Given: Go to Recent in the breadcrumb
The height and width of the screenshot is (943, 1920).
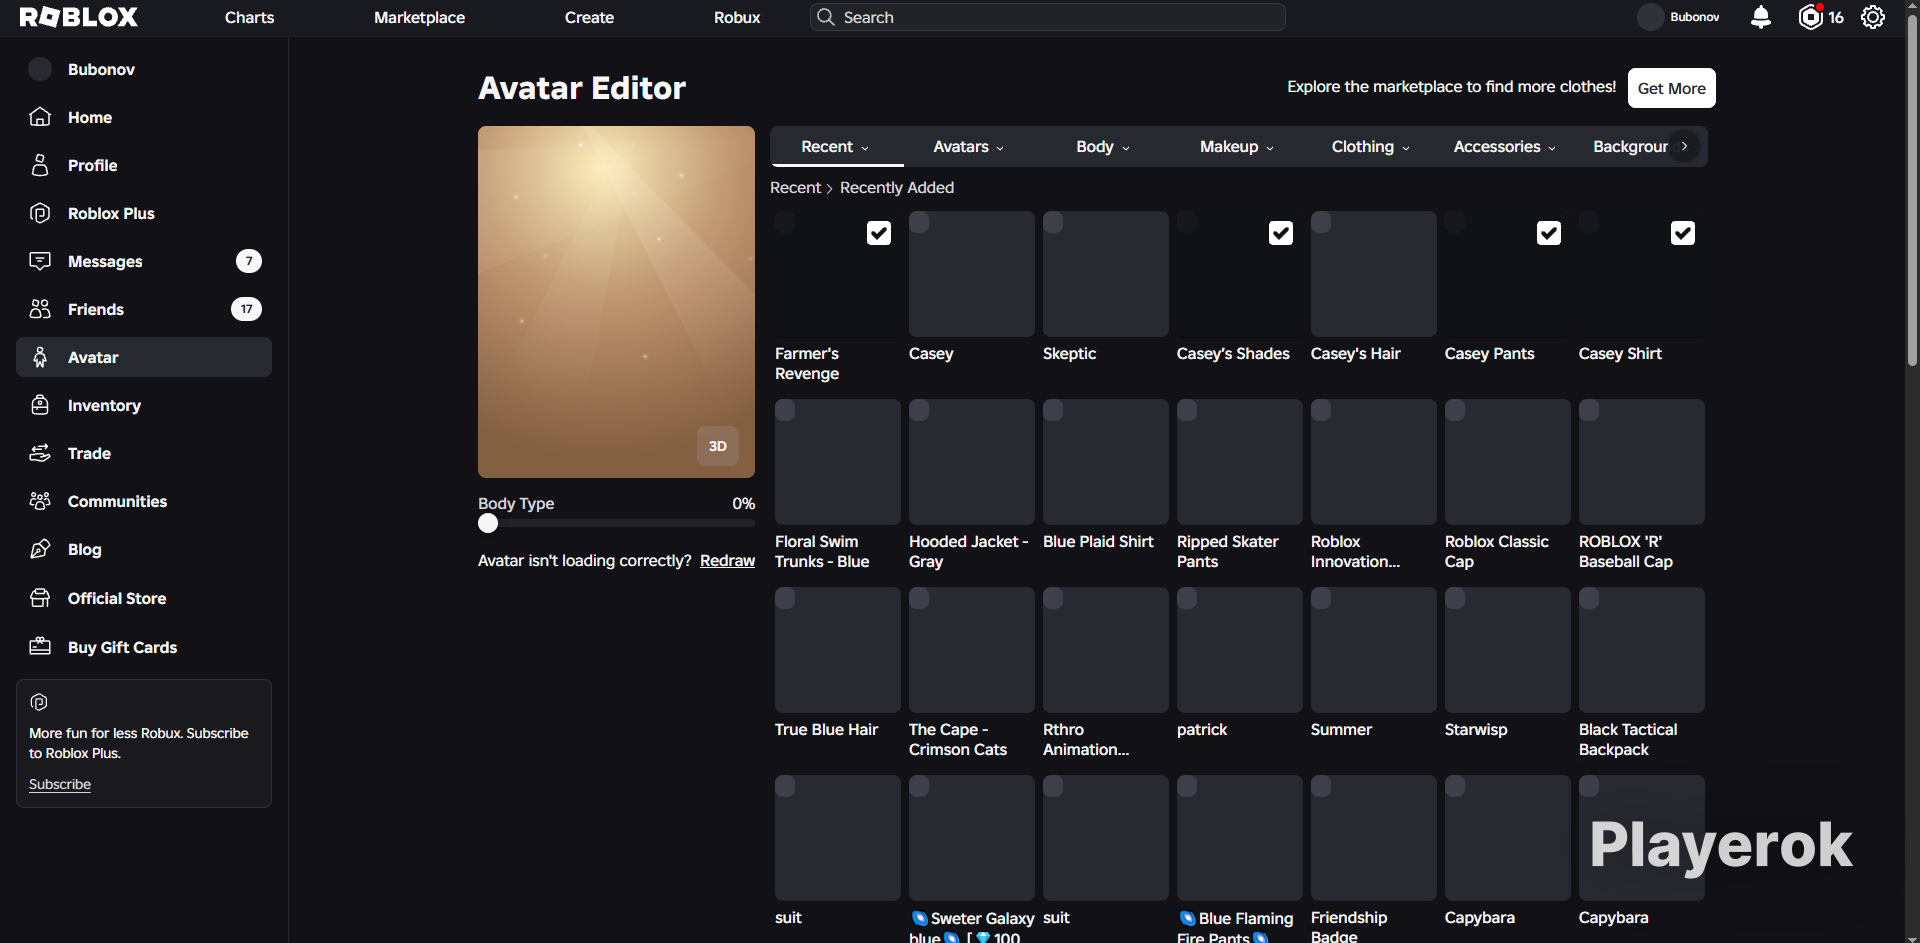Looking at the screenshot, I should (x=795, y=188).
